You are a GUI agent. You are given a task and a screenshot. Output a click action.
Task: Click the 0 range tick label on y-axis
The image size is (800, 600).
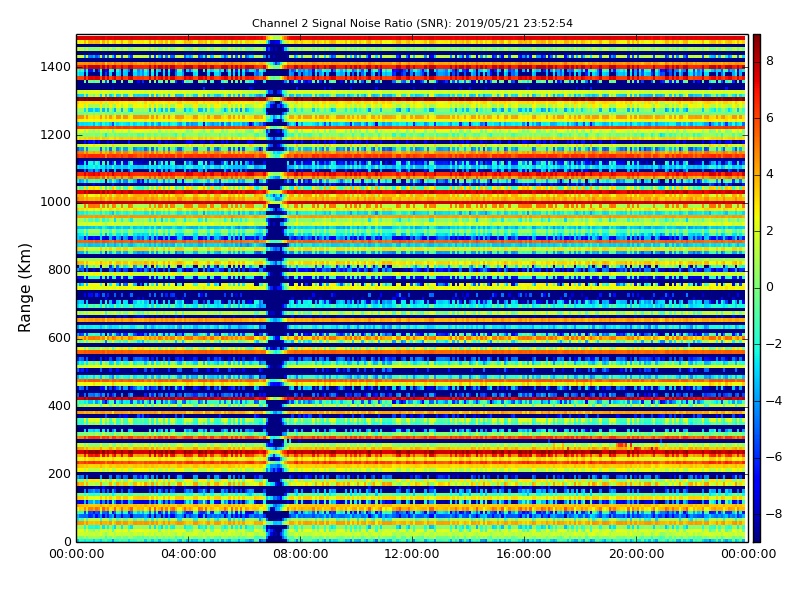[67, 541]
